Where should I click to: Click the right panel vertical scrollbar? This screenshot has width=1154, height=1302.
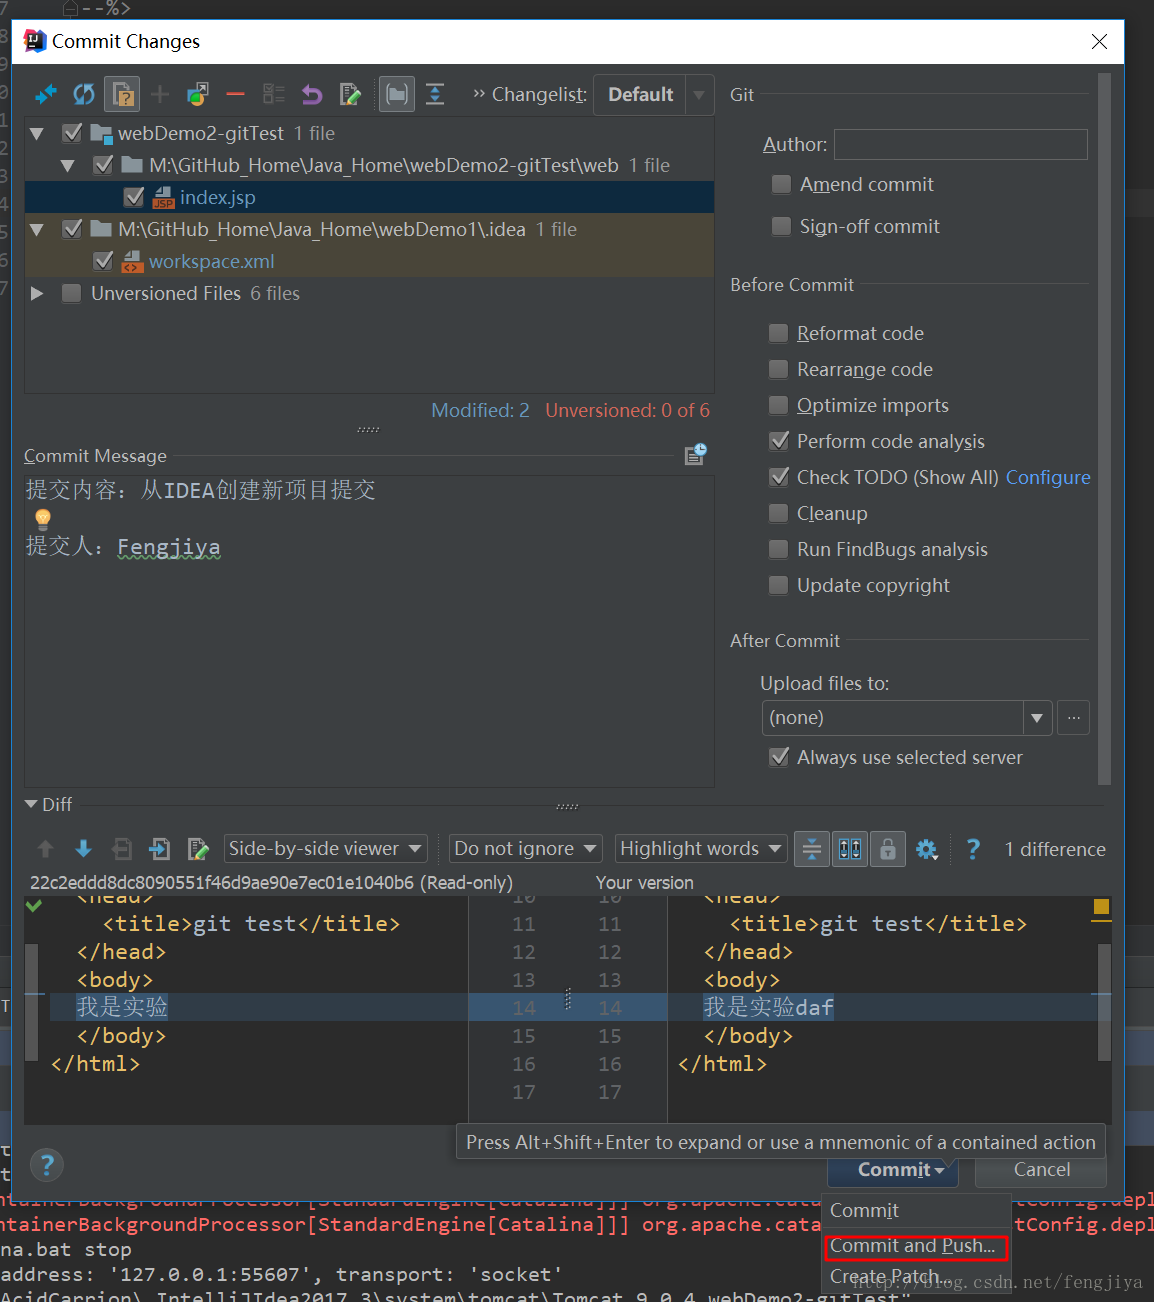point(1104,429)
